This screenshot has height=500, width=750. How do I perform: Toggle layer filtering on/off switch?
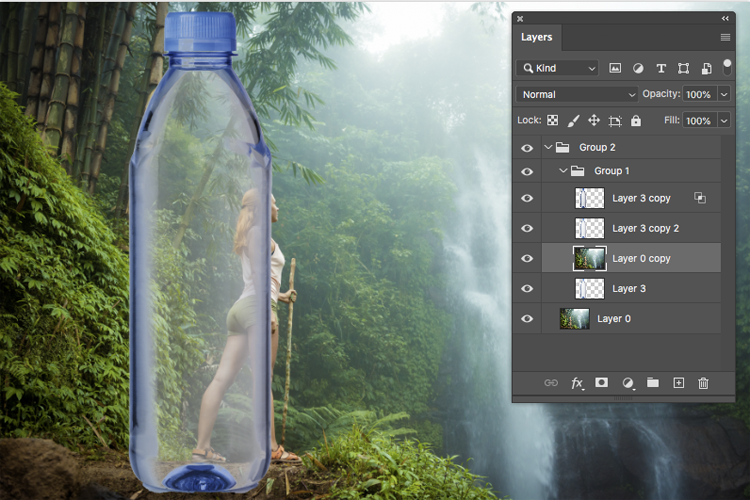727,67
